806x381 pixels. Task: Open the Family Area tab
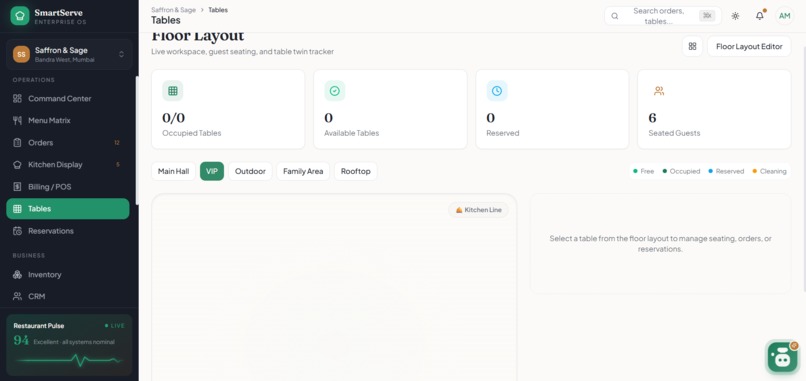point(303,171)
